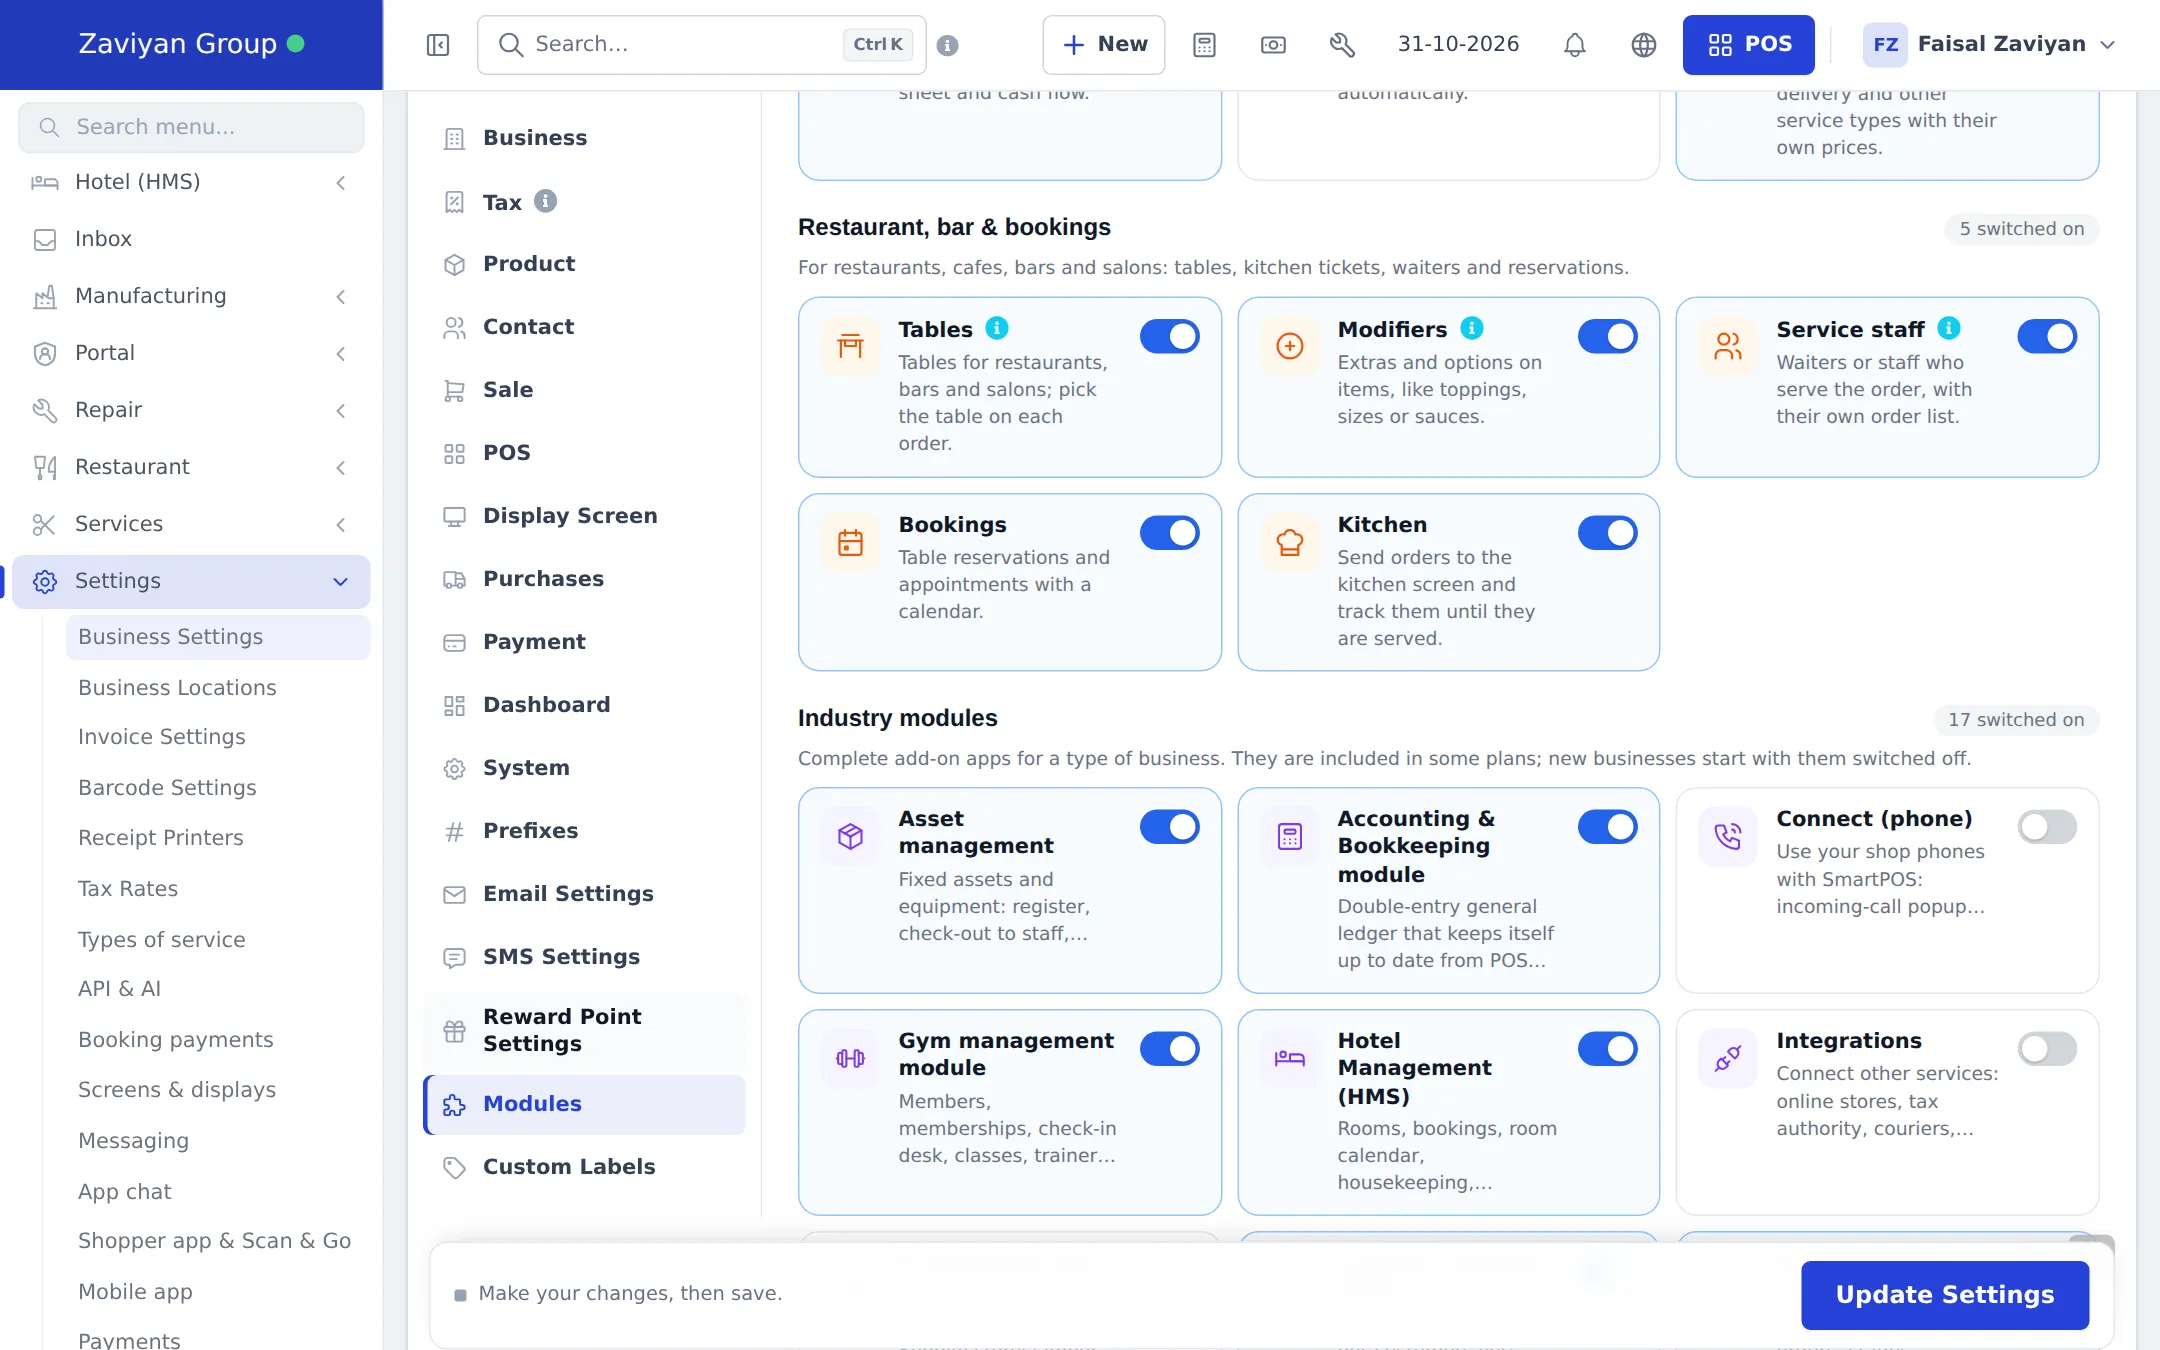Collapse the Settings menu
Screen dimensions: 2160x1350
click(x=191, y=581)
